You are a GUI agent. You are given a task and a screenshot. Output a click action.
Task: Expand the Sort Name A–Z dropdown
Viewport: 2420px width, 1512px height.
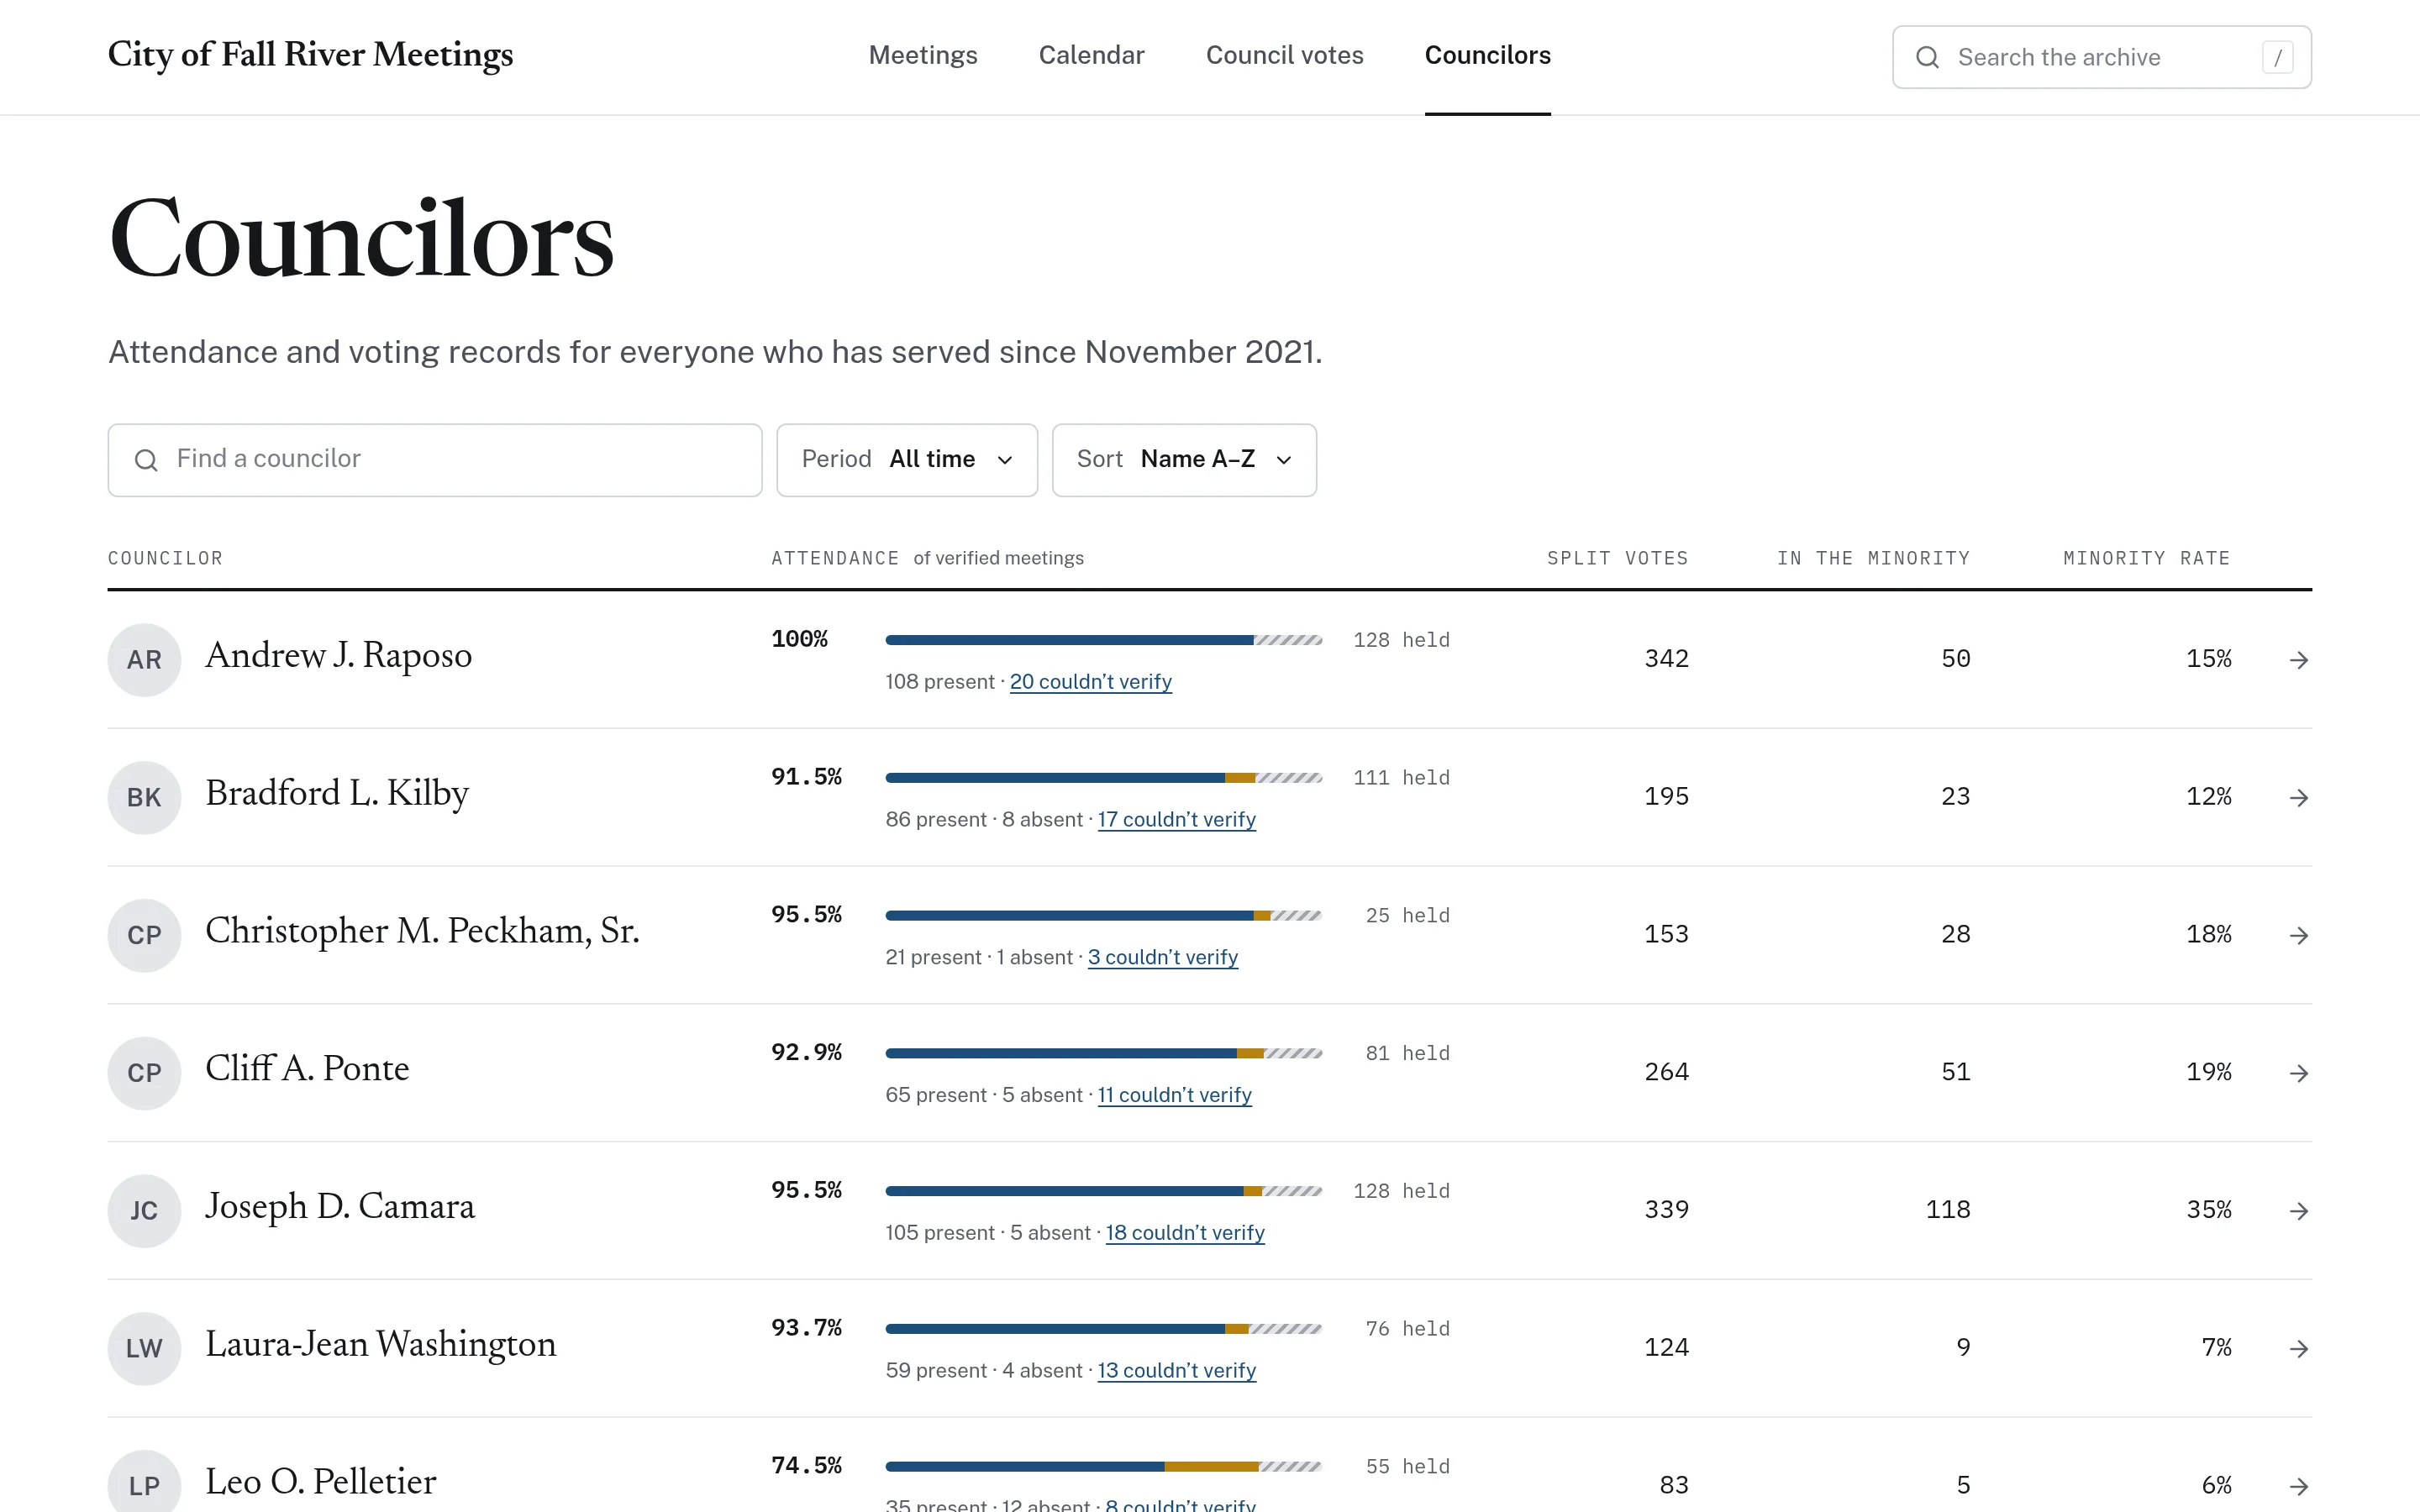tap(1184, 460)
